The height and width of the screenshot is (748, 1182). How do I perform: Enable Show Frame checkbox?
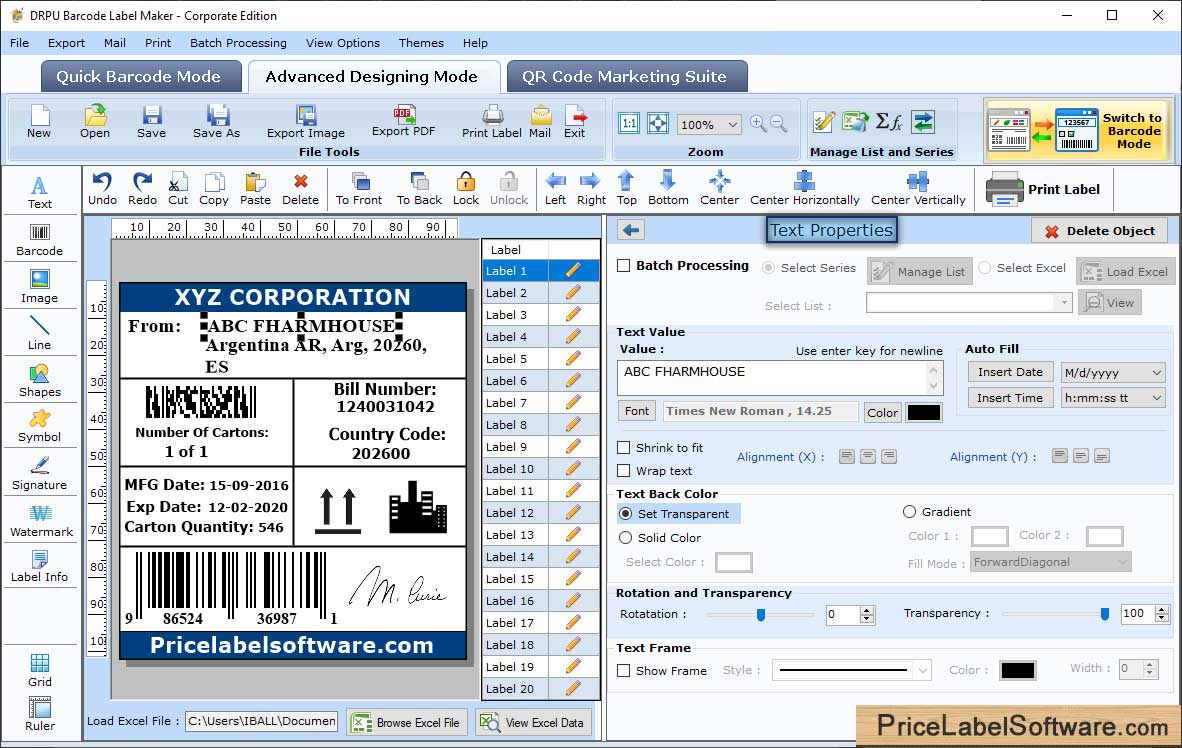coord(624,670)
